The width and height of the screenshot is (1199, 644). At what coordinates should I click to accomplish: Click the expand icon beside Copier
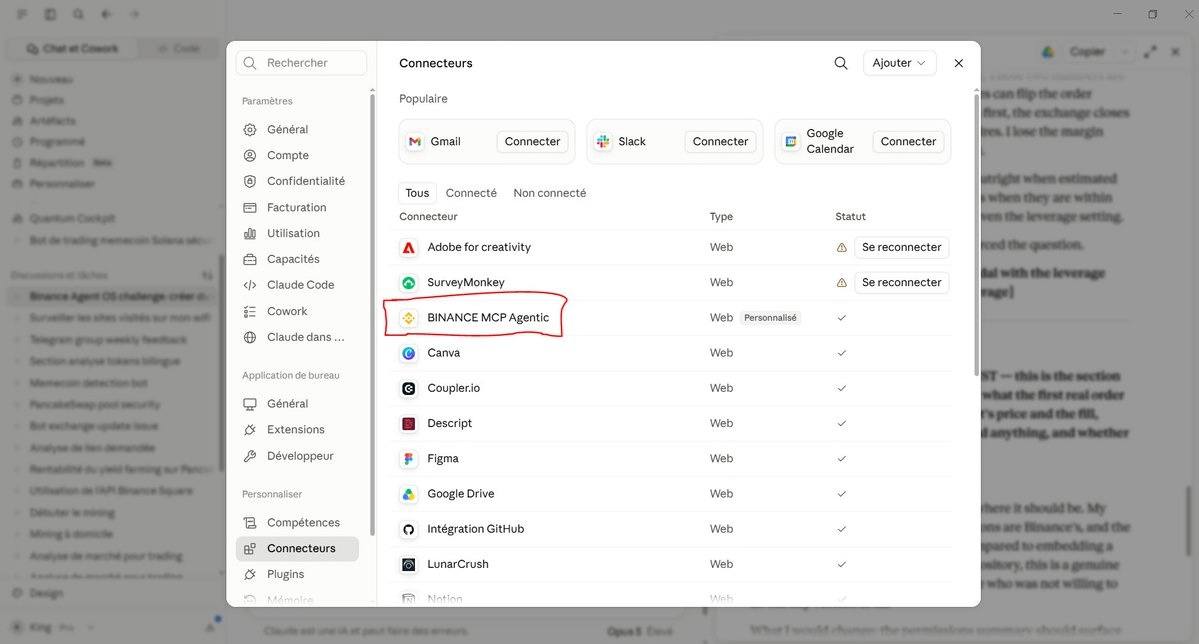[1150, 52]
